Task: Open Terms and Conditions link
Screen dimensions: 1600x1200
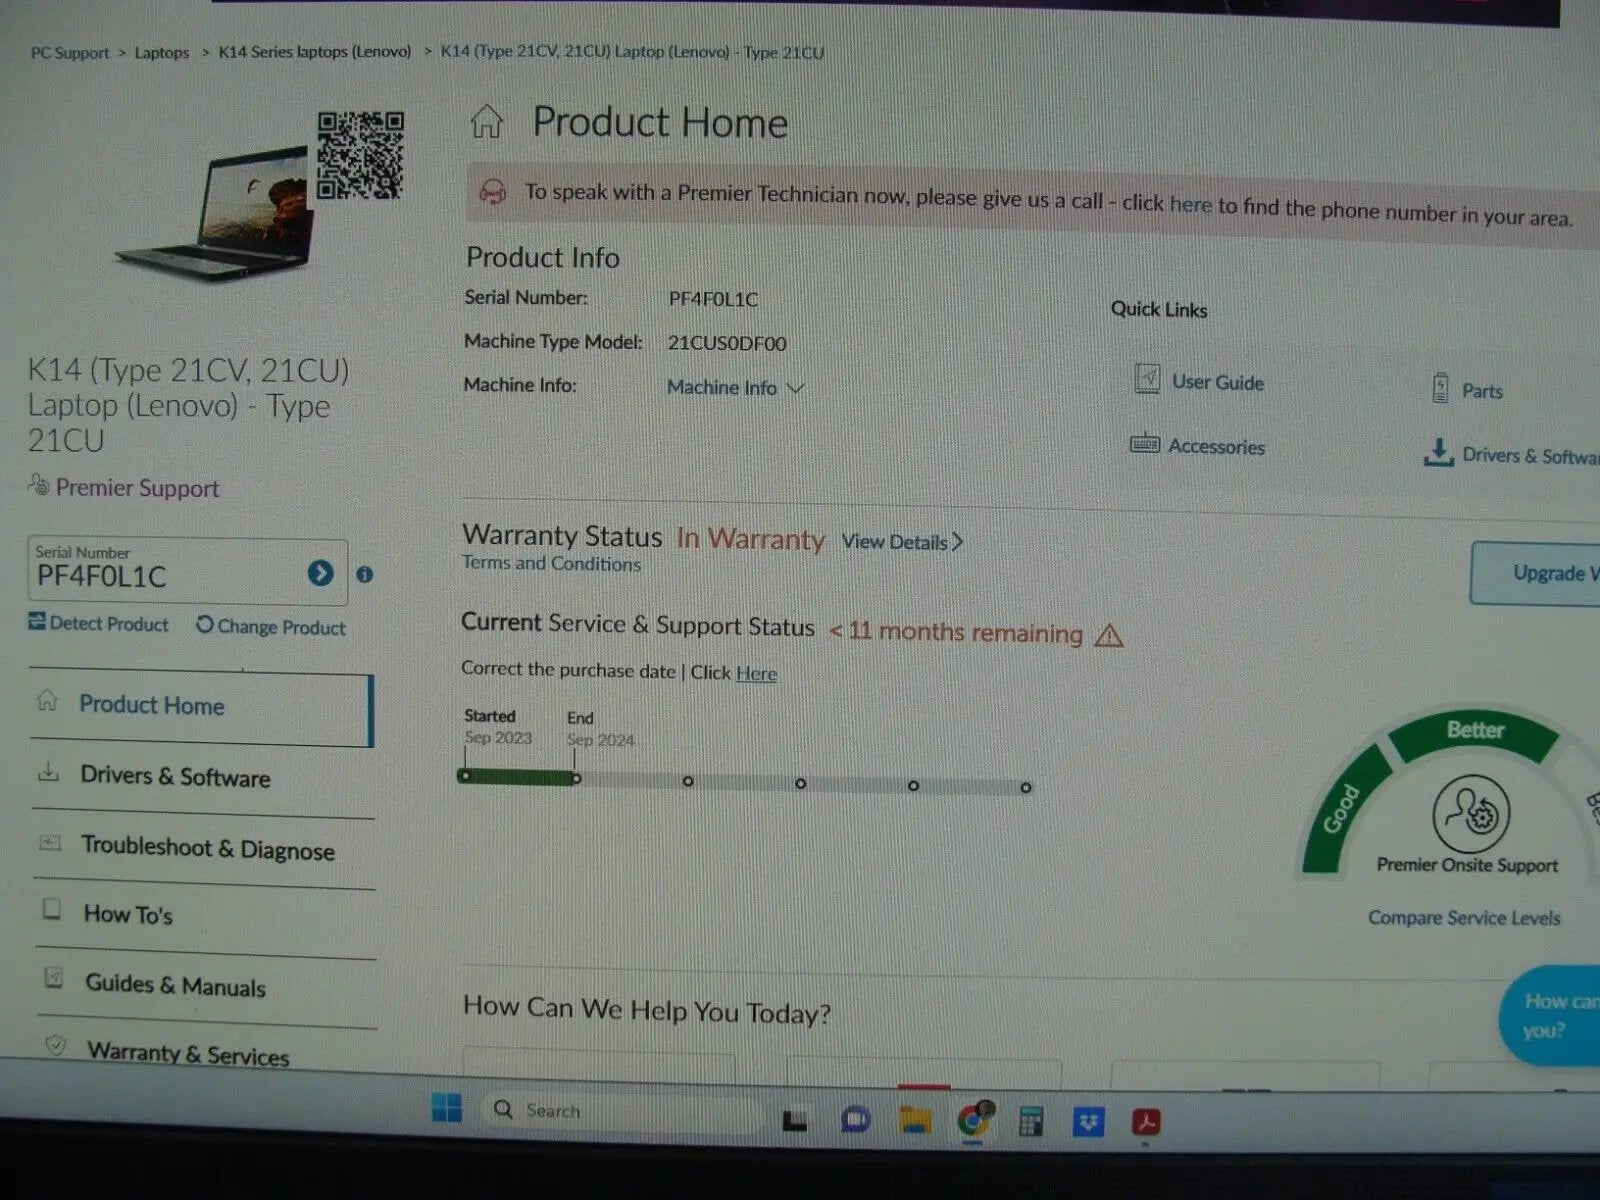Action: point(551,564)
